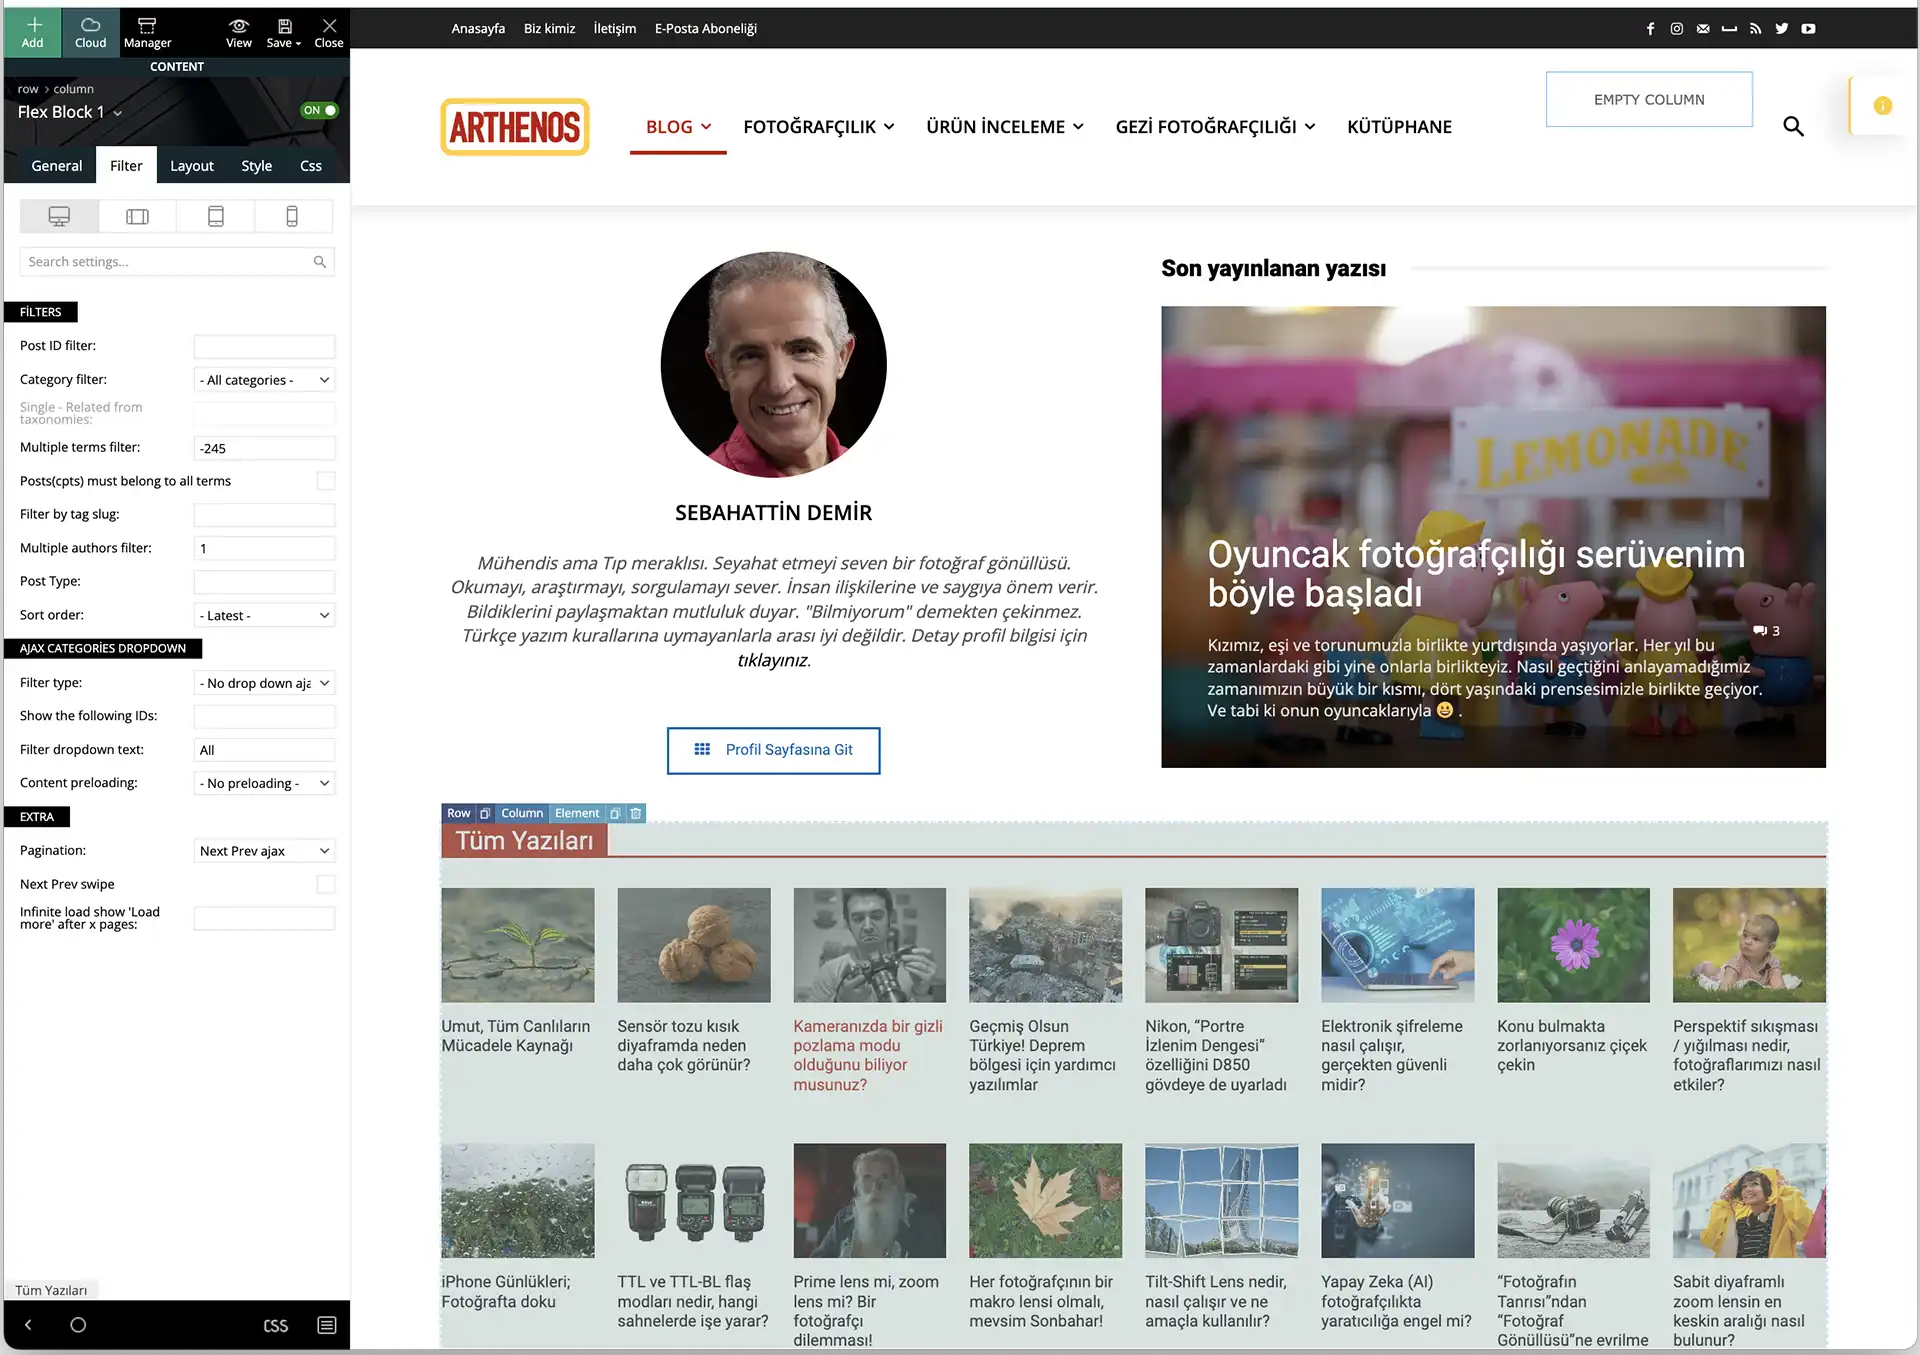Open the Filter type dropdown

click(264, 683)
